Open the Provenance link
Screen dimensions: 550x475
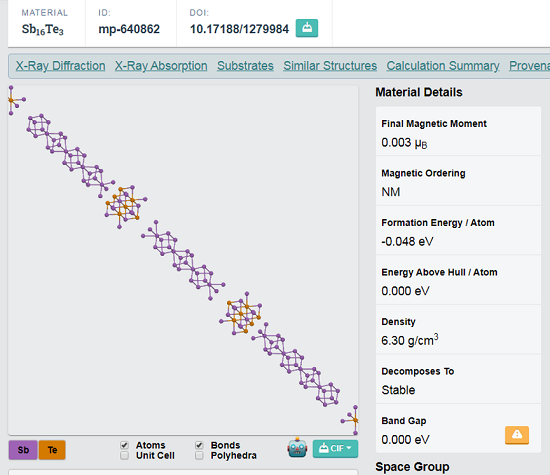[x=530, y=66]
